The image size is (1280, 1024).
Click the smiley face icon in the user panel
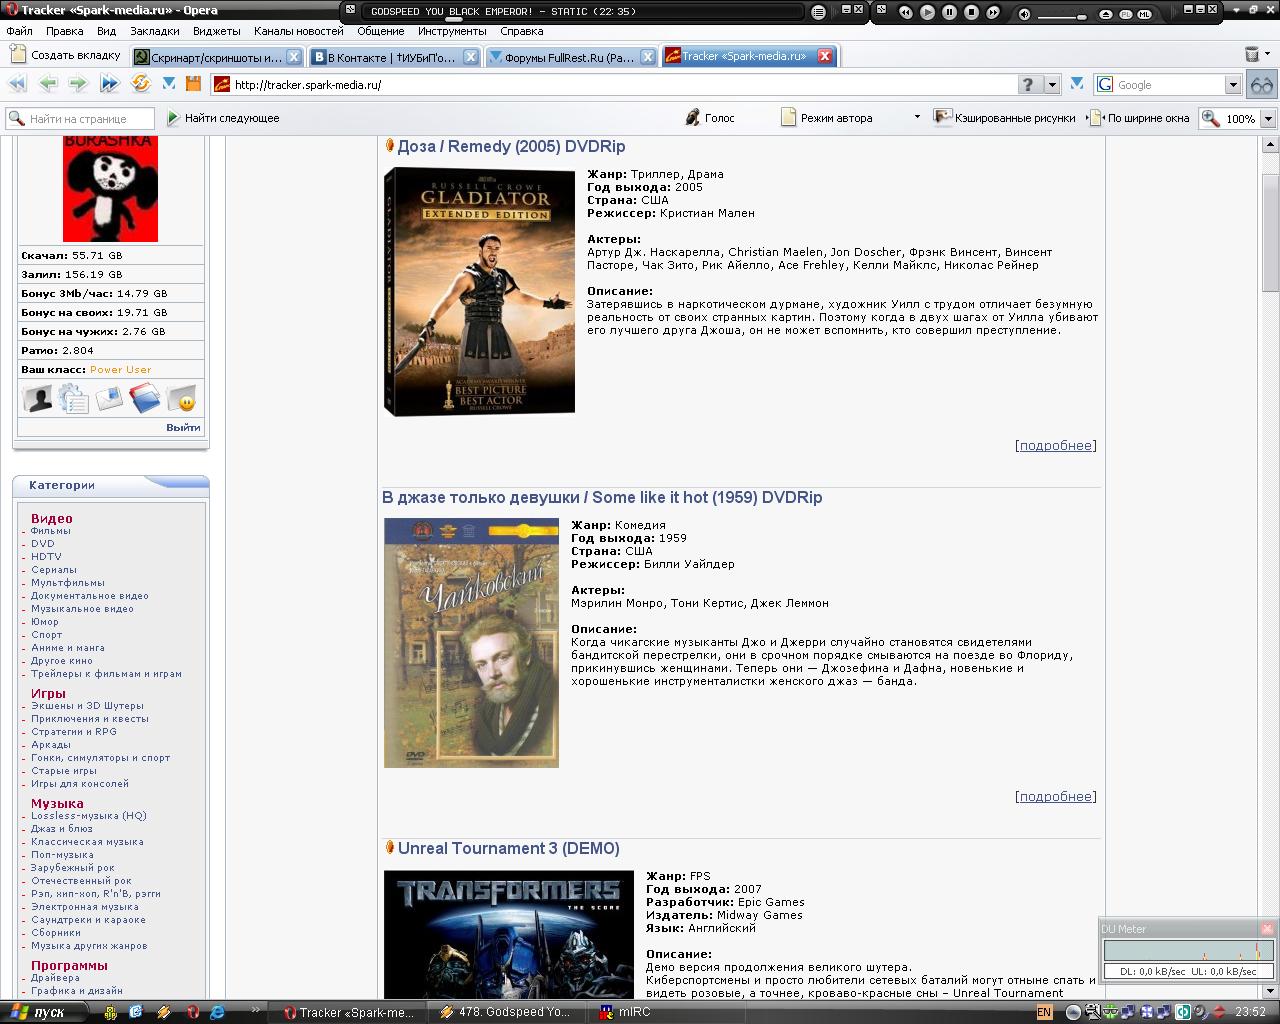(x=182, y=399)
